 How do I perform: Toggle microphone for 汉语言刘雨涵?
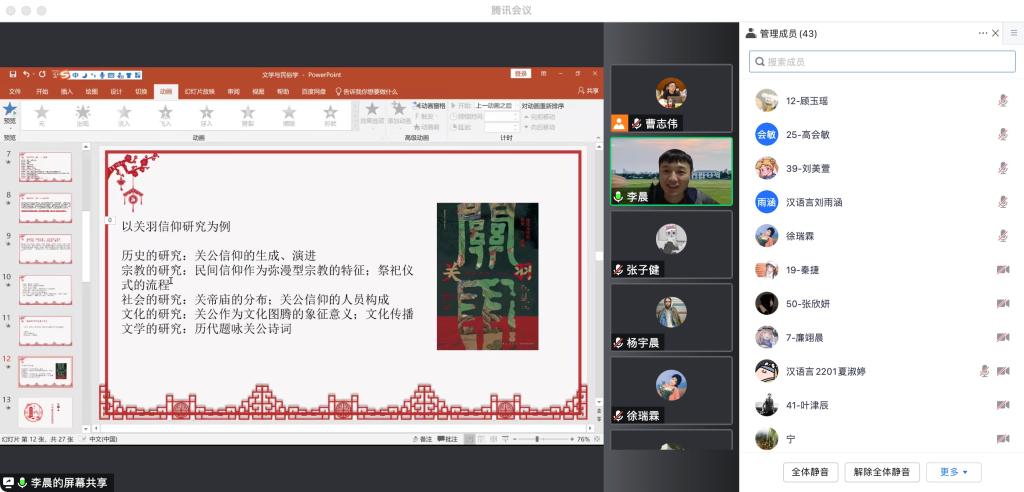[x=1002, y=202]
